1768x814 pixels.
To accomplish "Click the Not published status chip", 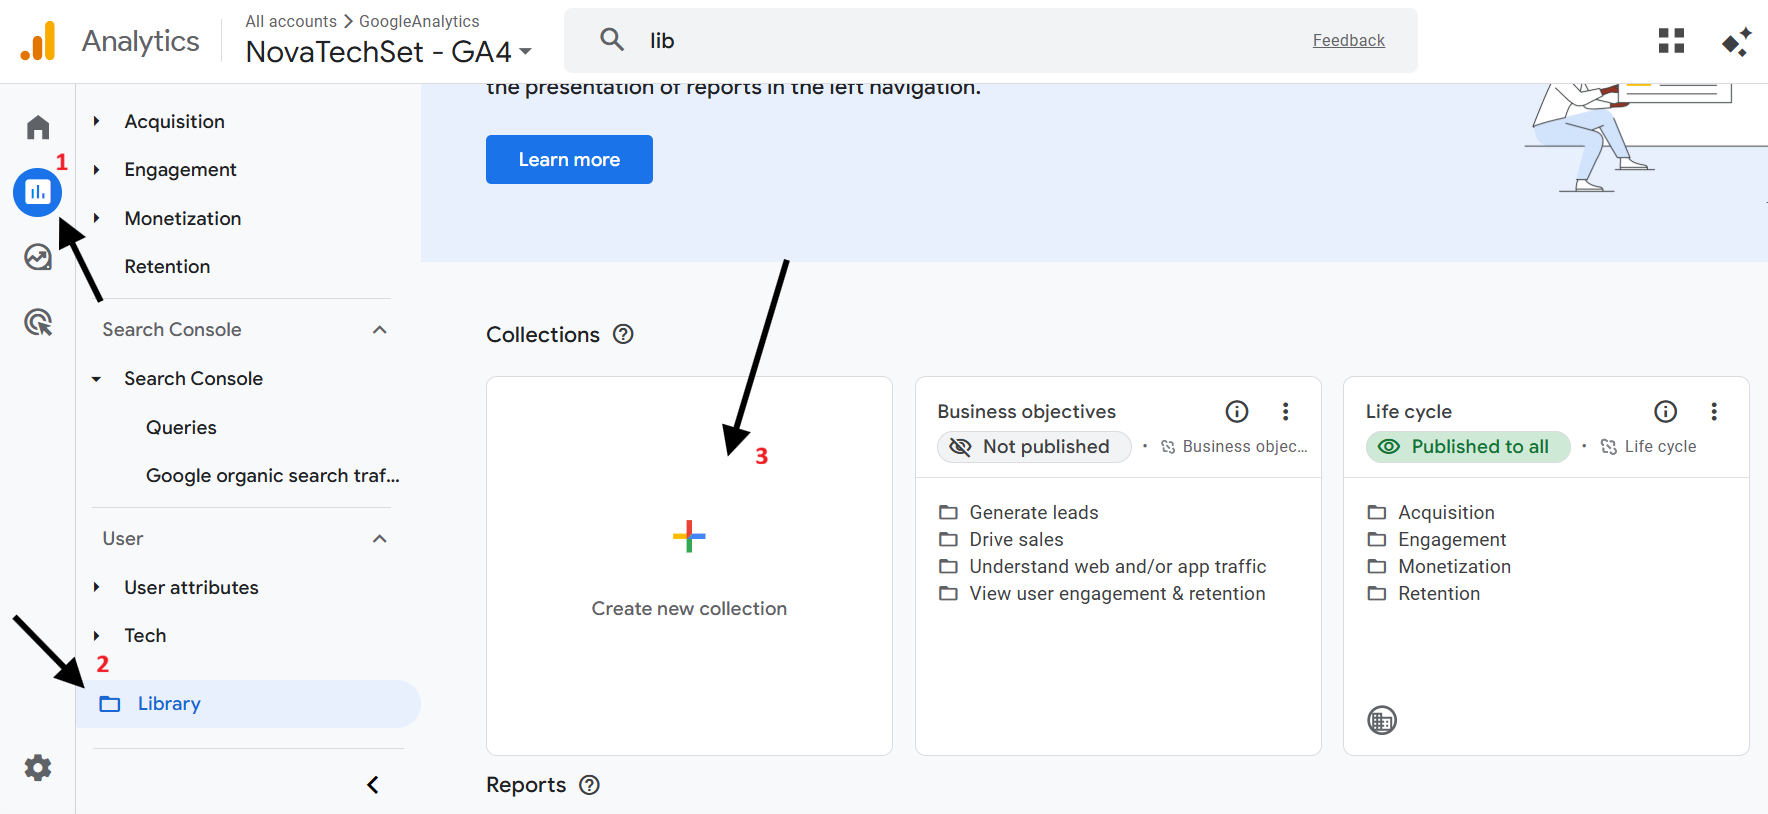I will coord(1034,447).
